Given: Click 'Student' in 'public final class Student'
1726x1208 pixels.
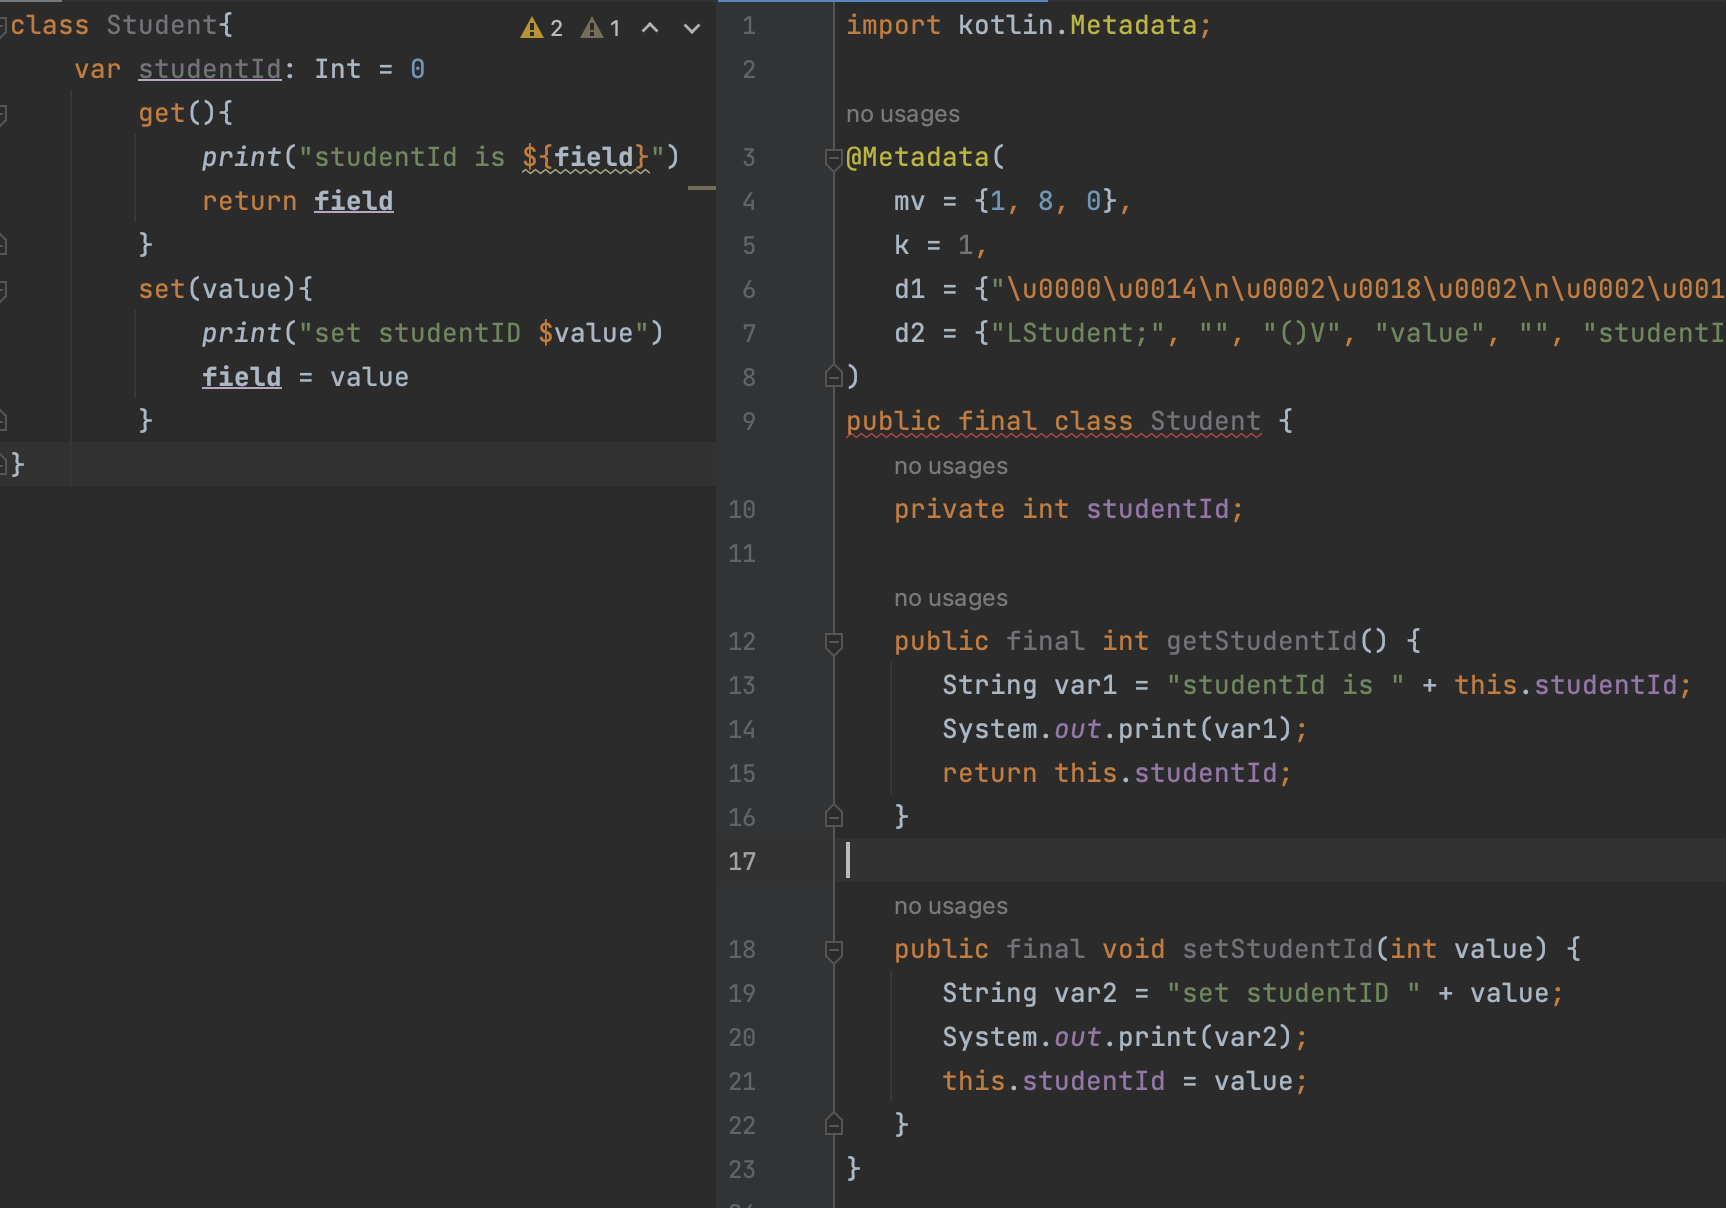Looking at the screenshot, I should click(x=1206, y=421).
